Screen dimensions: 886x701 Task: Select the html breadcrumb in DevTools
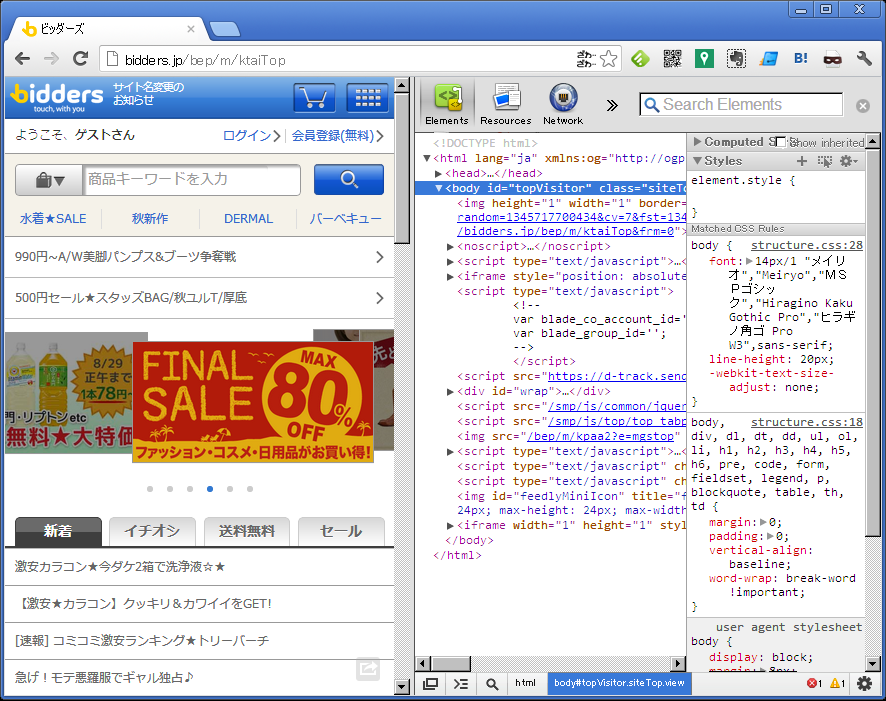tap(525, 683)
